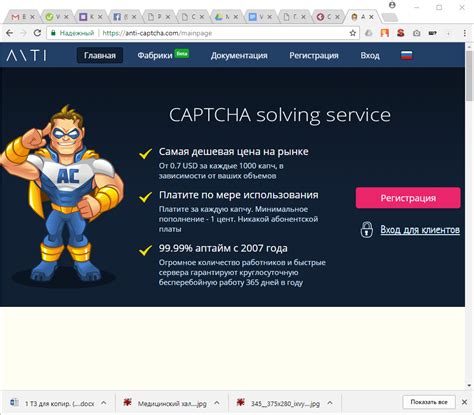Click the superhero AC mascot image
This screenshot has height=415, width=474.
[x=62, y=193]
